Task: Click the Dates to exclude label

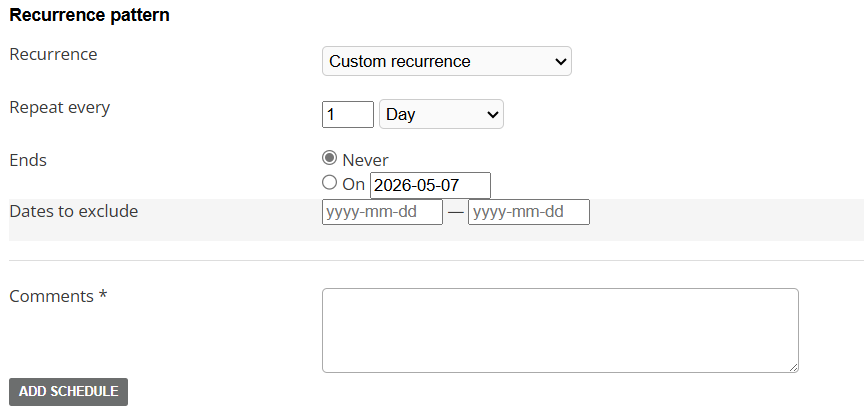Action: pos(73,211)
